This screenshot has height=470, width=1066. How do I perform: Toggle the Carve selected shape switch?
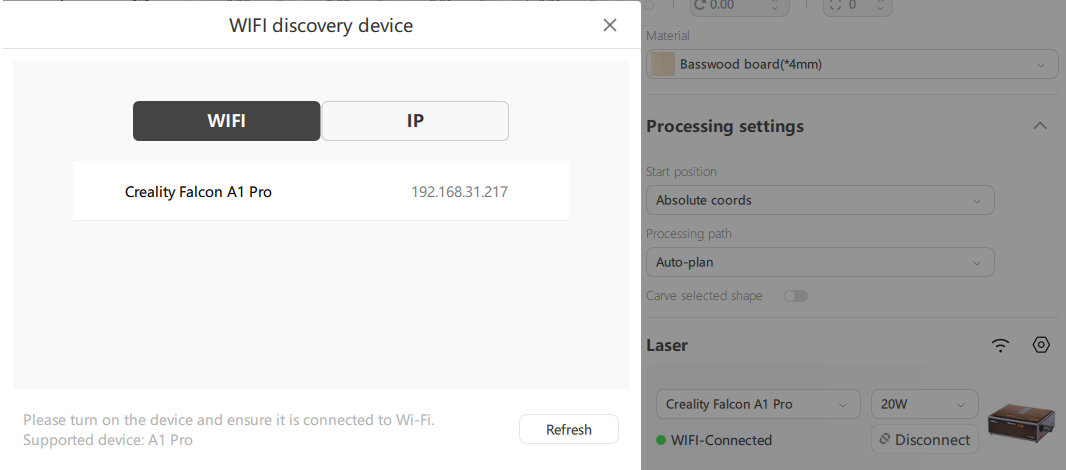(796, 296)
